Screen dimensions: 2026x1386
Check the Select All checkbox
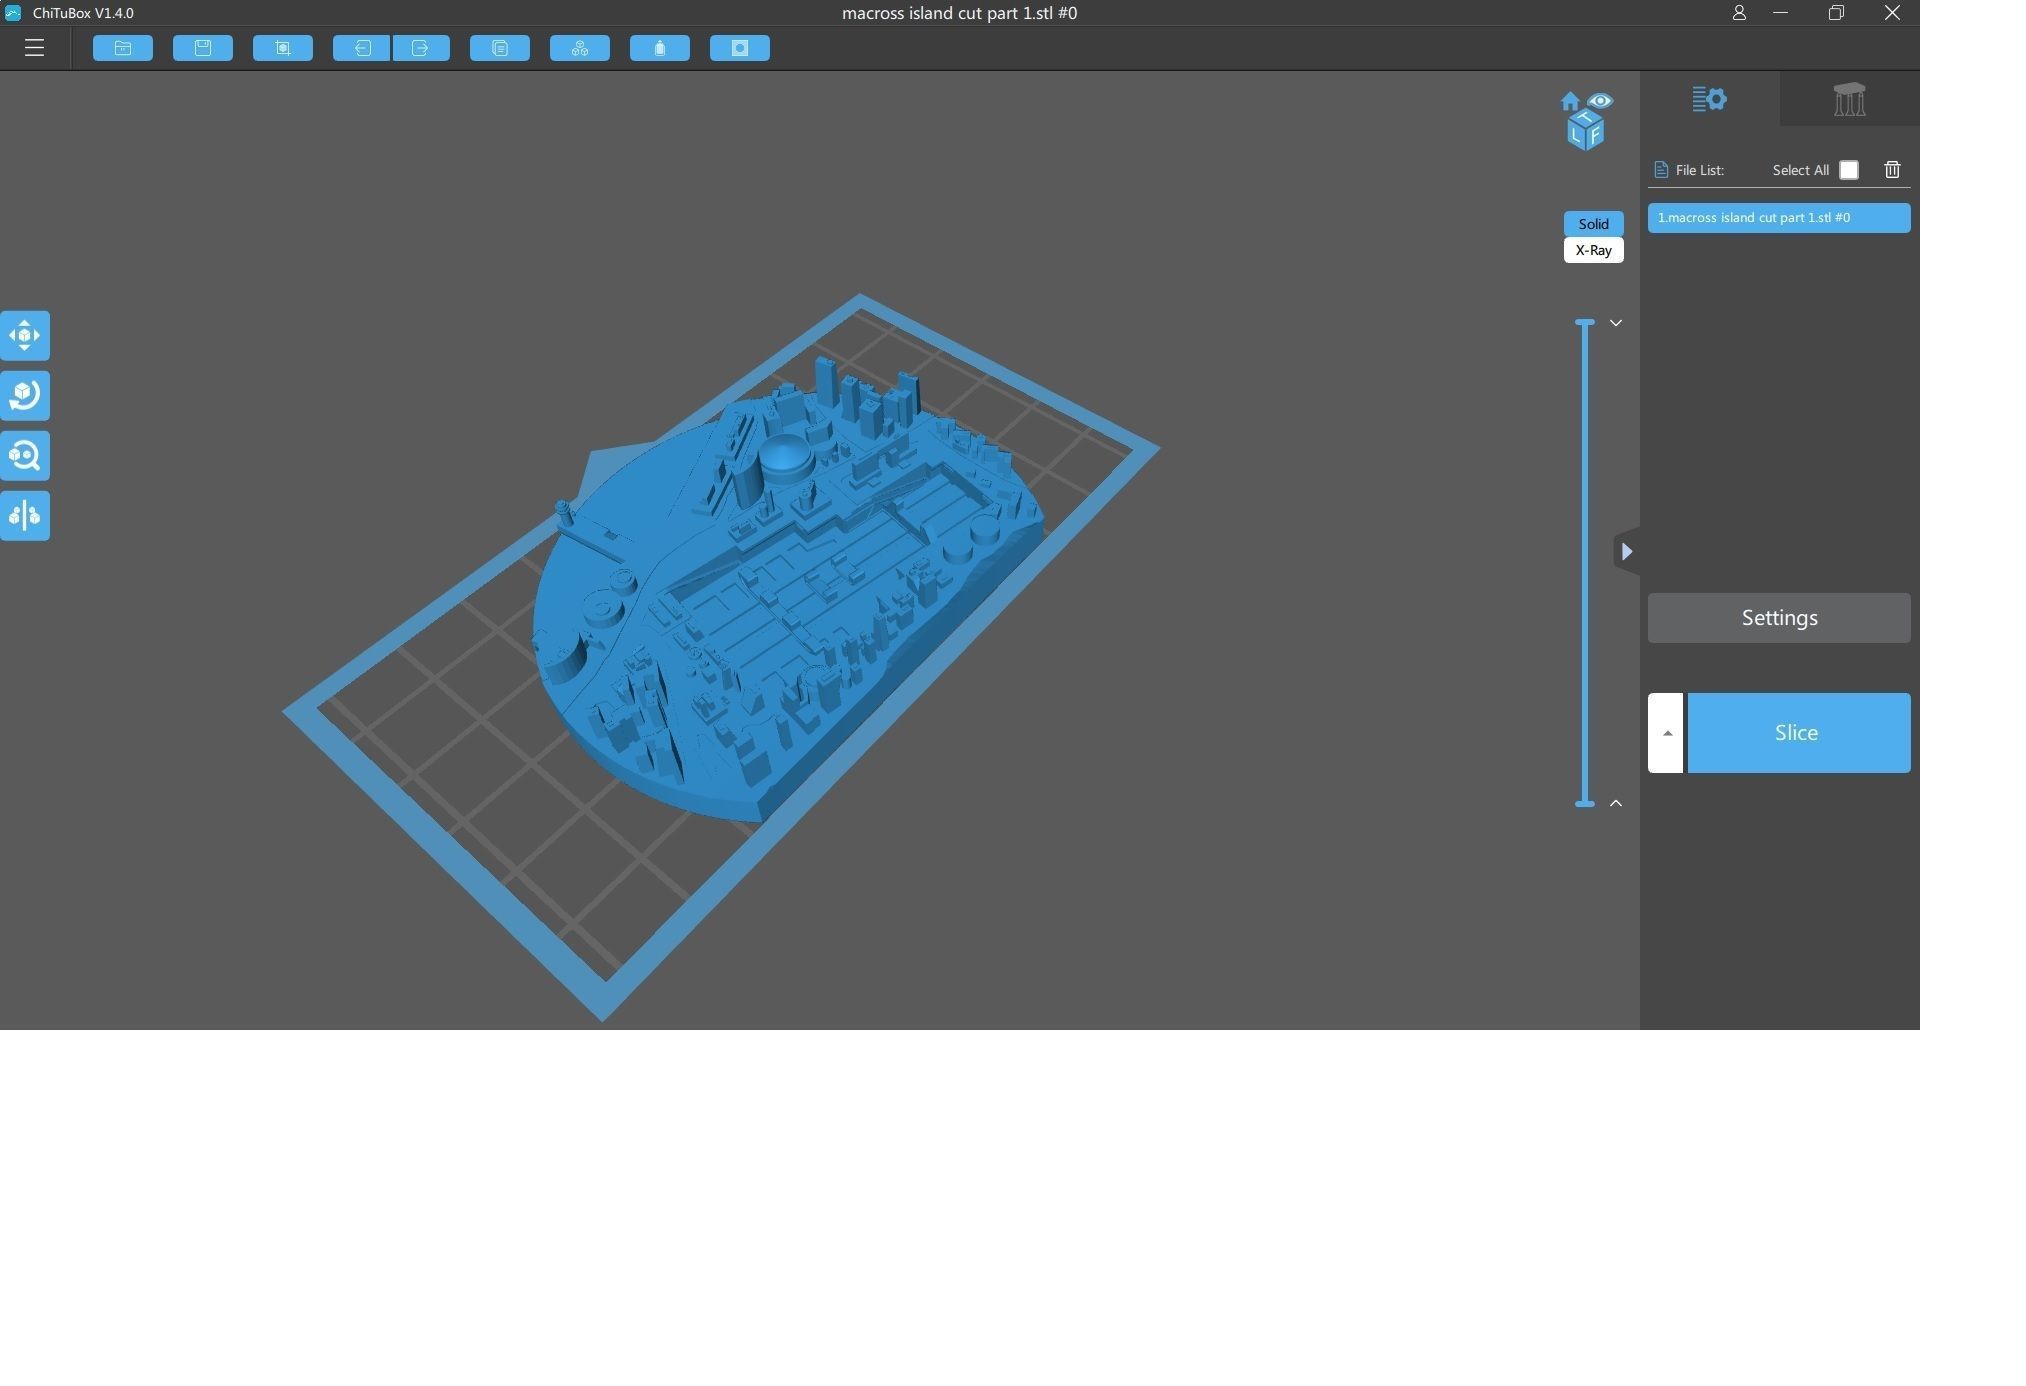click(x=1849, y=170)
